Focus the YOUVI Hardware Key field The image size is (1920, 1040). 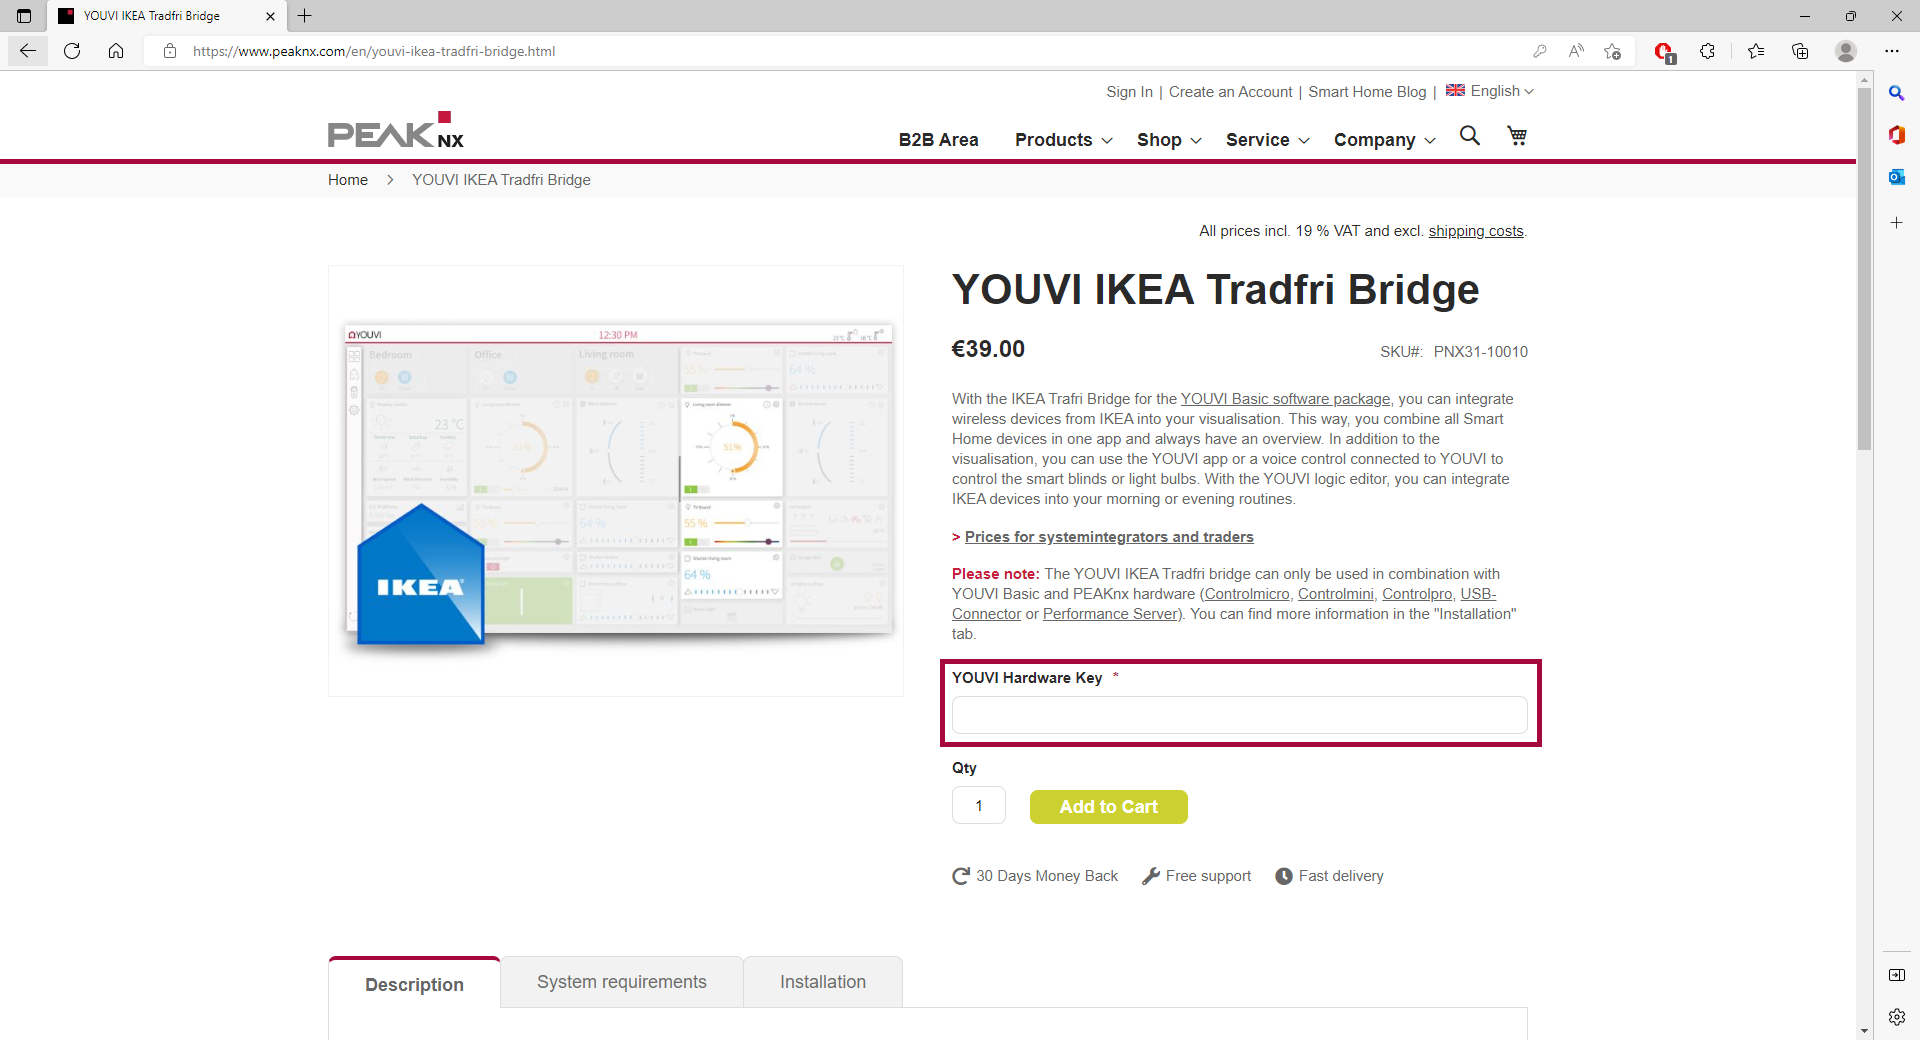(x=1239, y=715)
